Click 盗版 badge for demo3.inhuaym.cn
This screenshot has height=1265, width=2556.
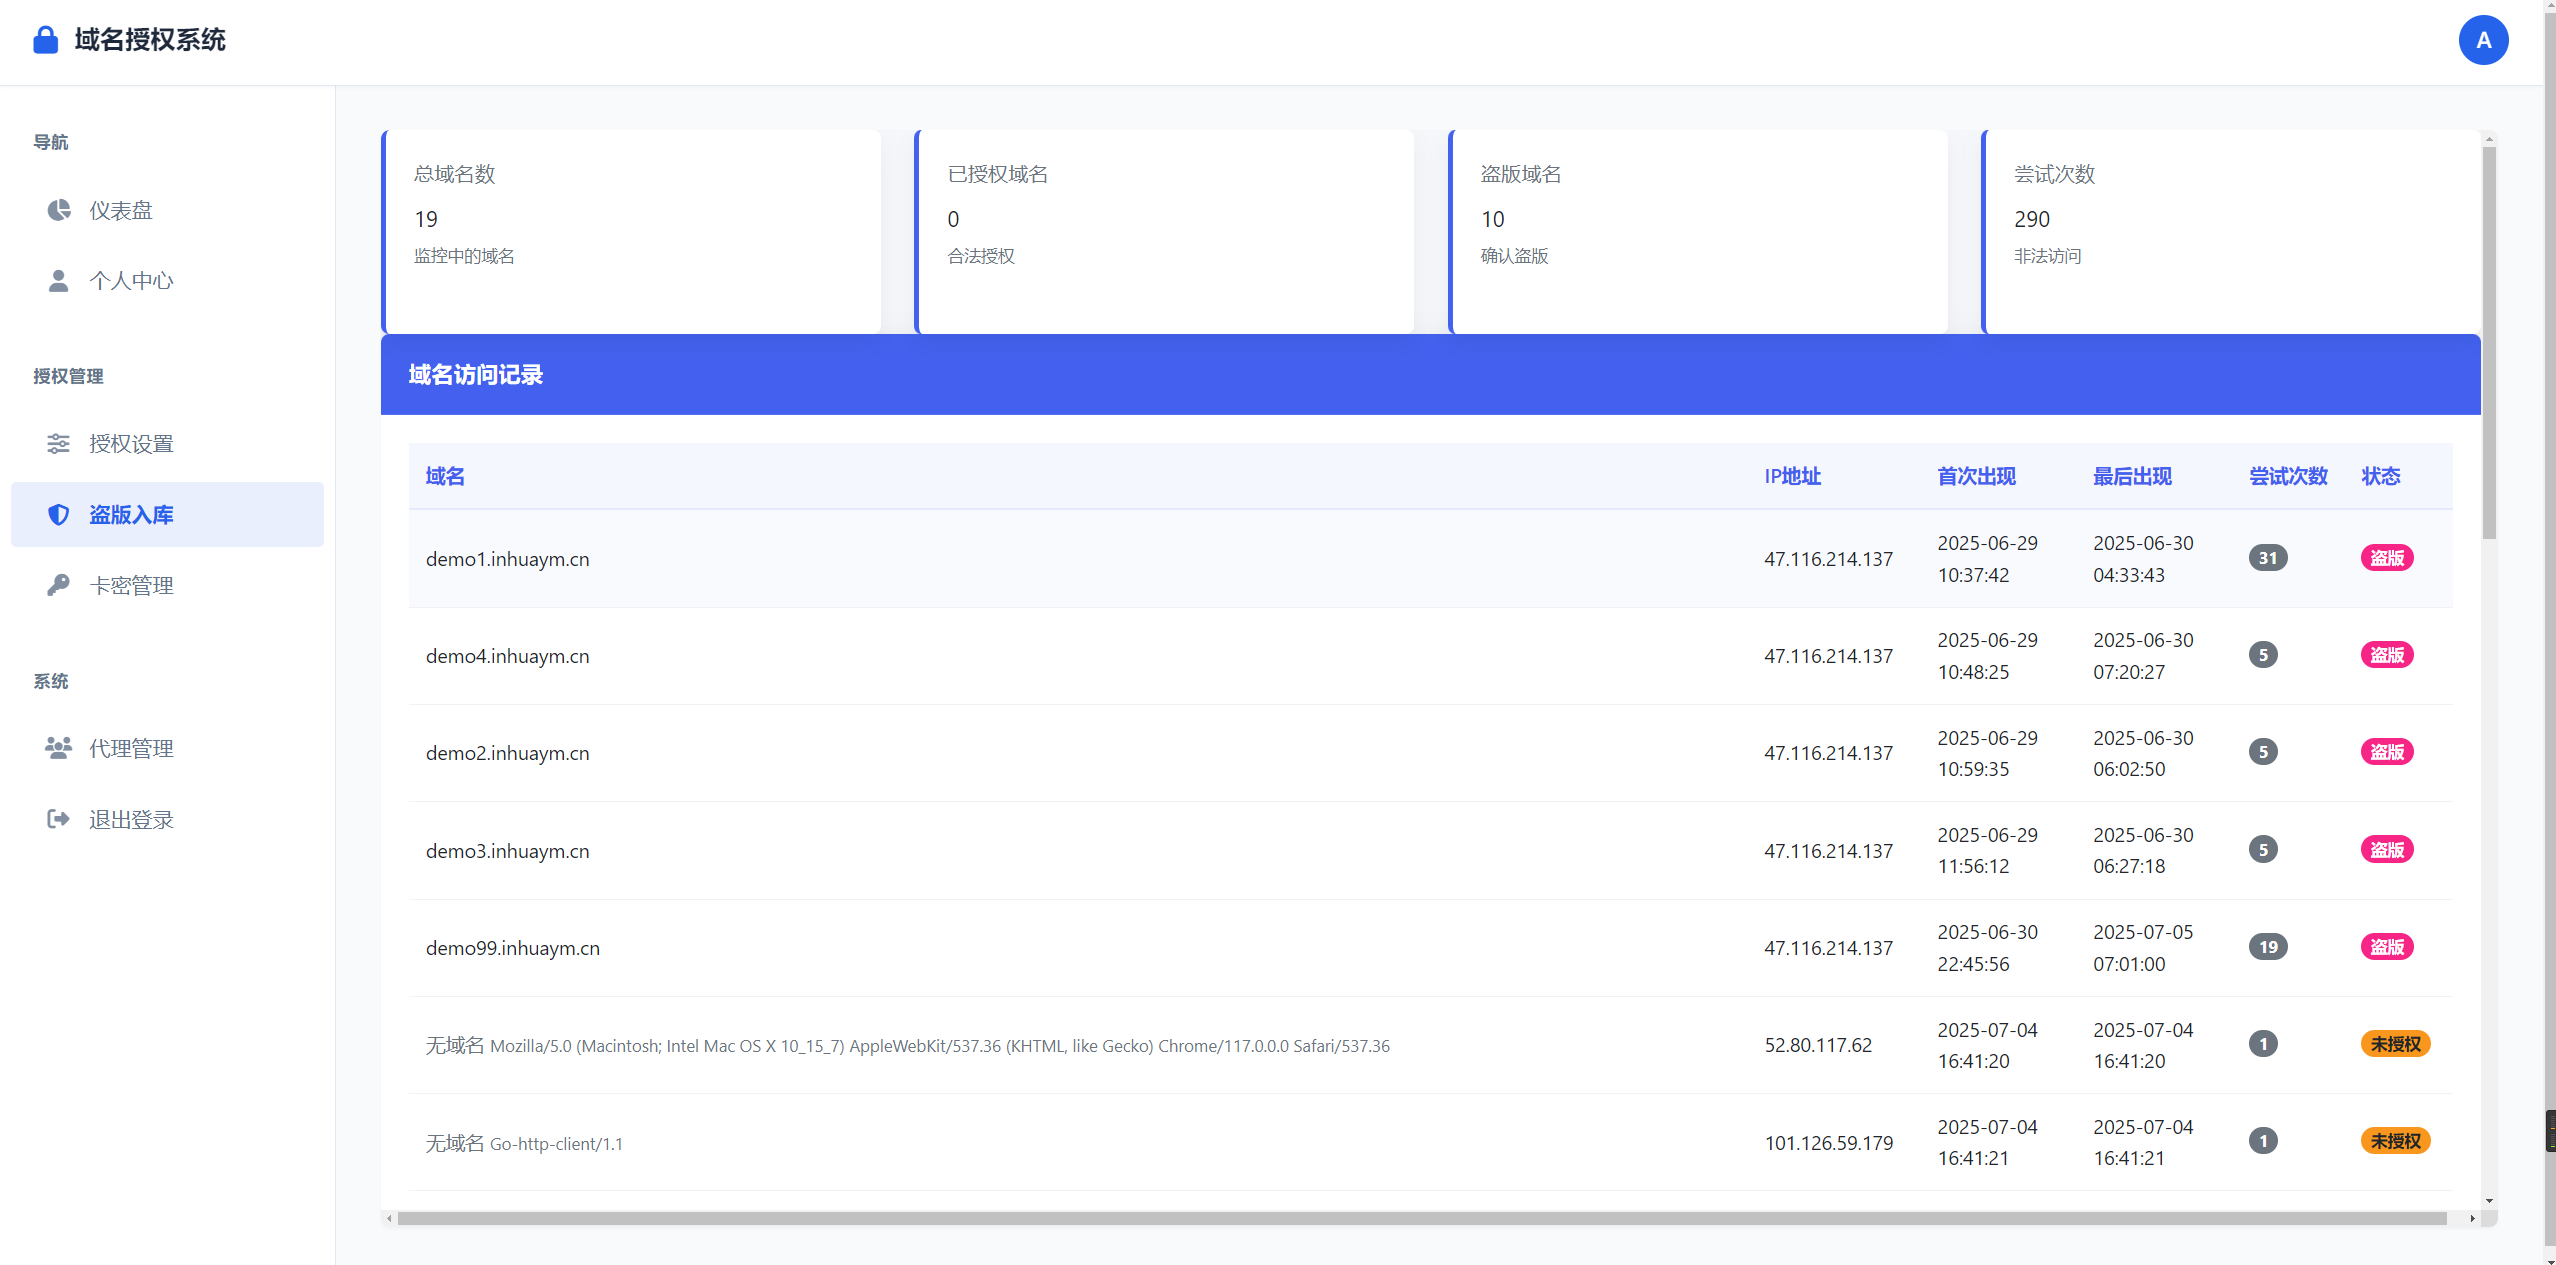click(x=2387, y=850)
